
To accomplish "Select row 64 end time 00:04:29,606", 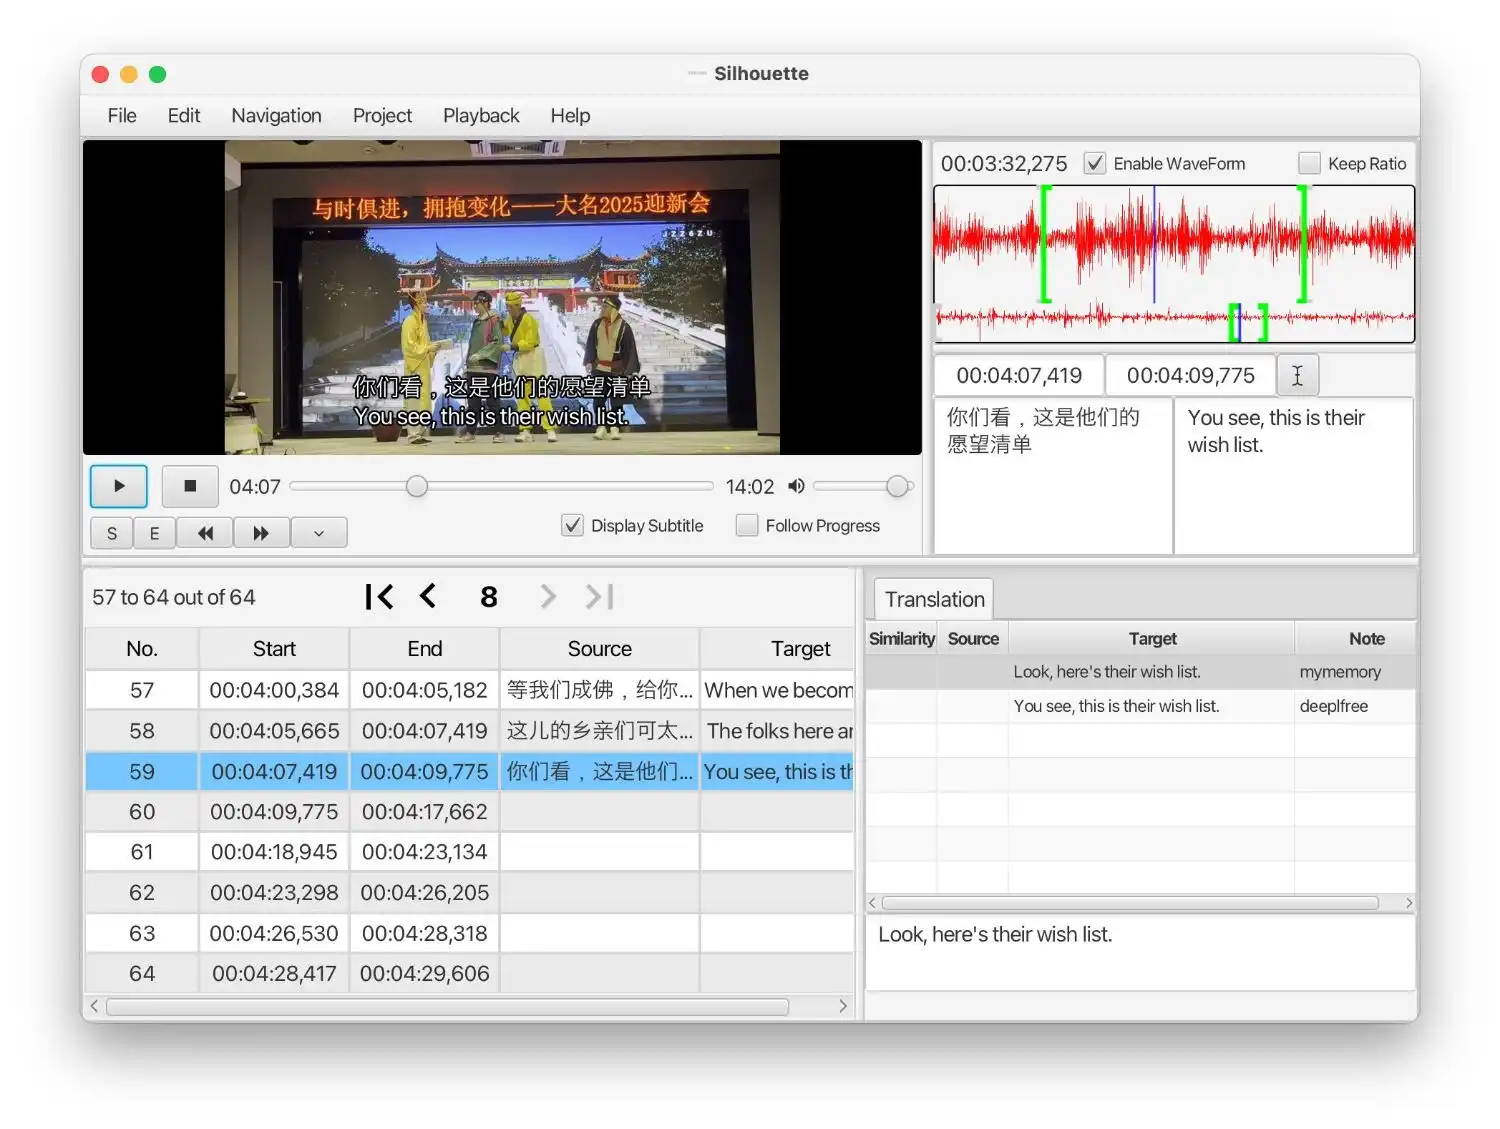I will [424, 974].
